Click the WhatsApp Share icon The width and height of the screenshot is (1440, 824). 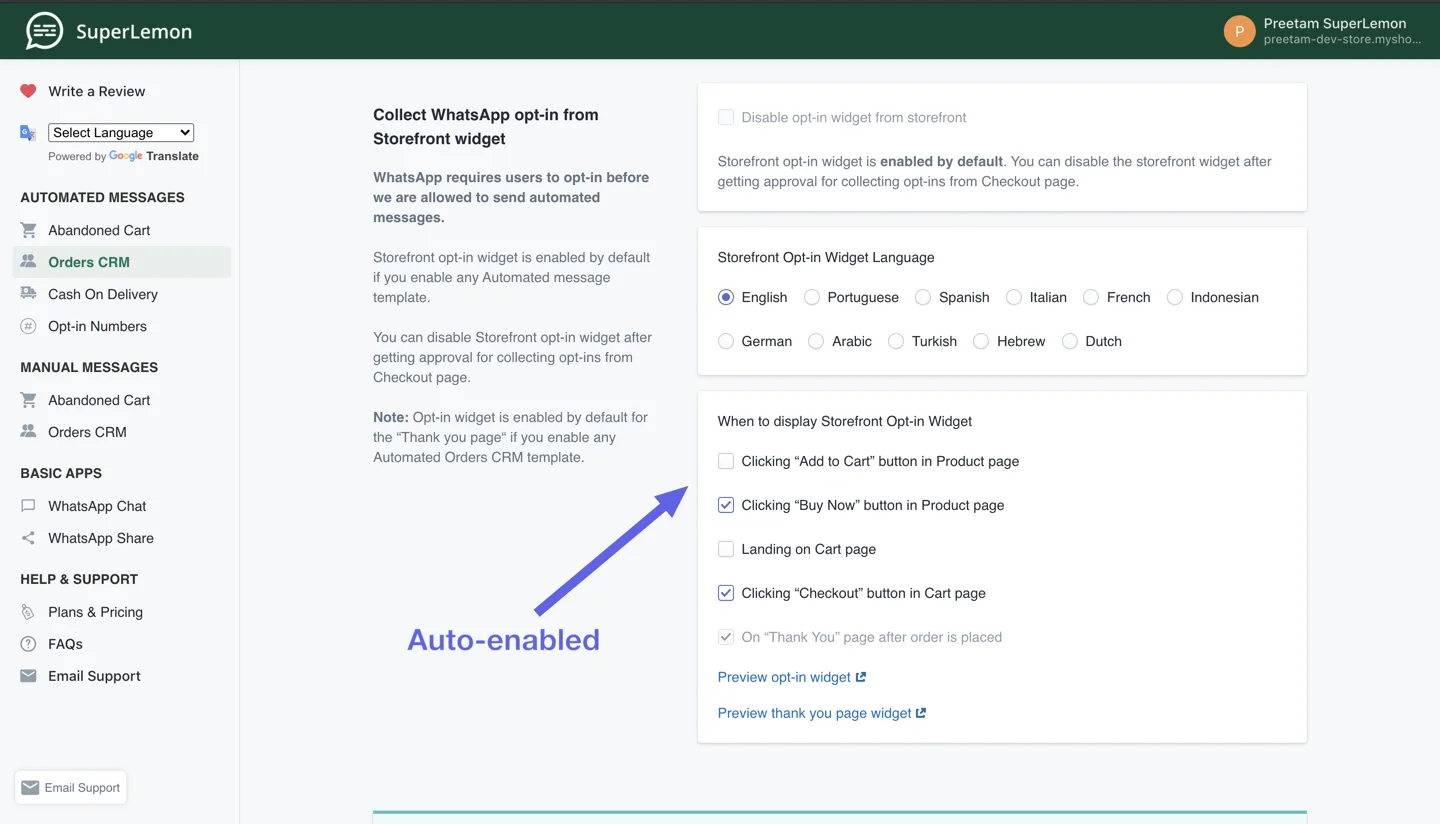[28, 538]
